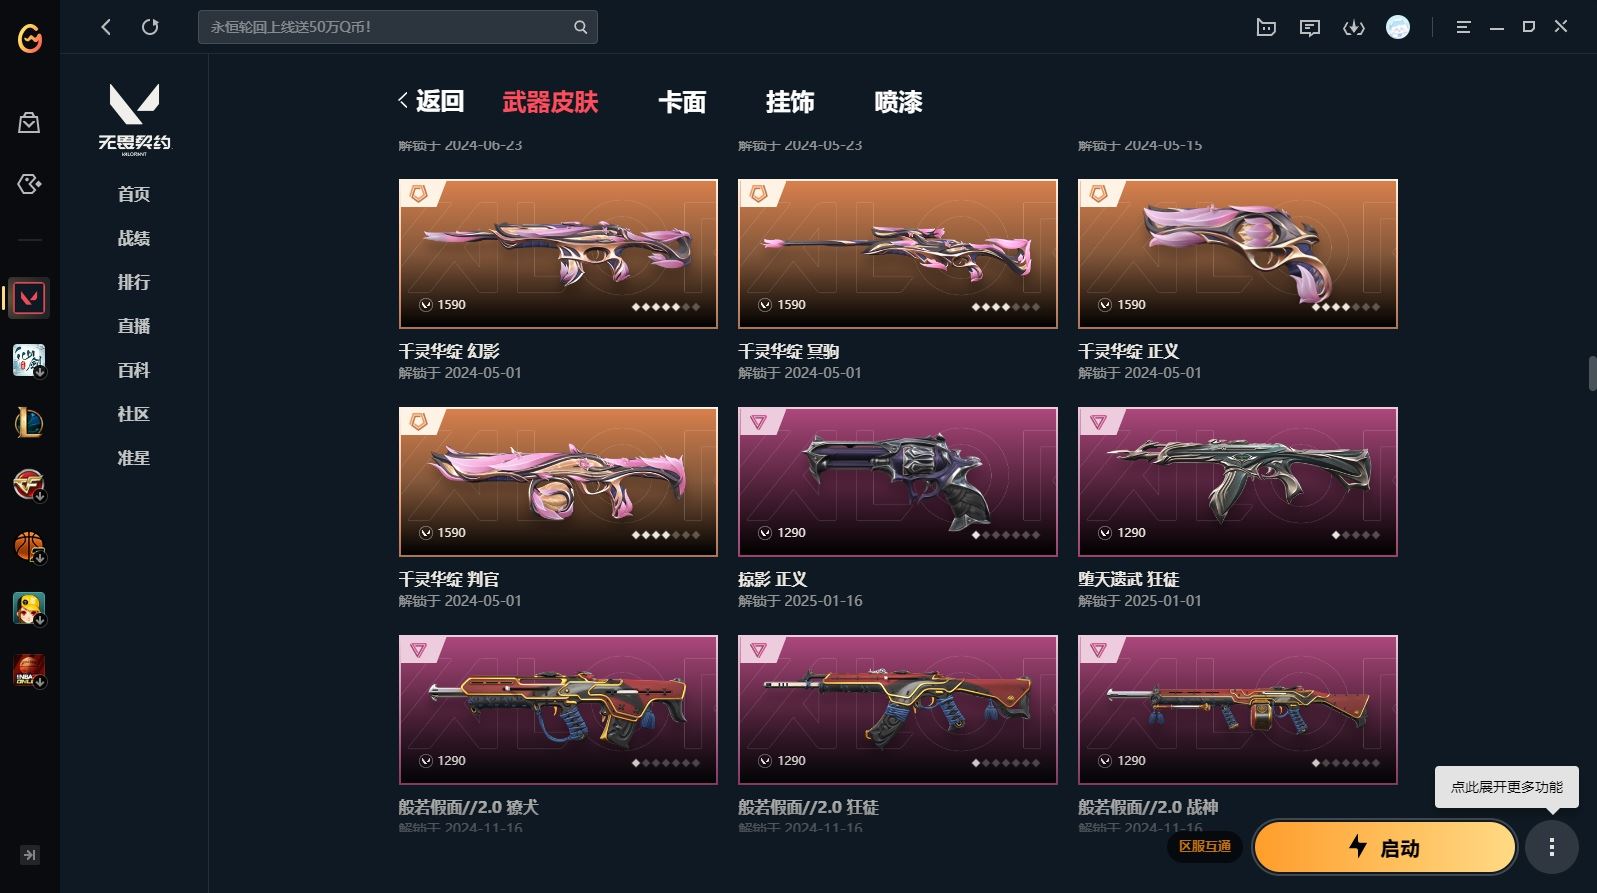Select the Valorant game icon in sidebar

pos(29,298)
